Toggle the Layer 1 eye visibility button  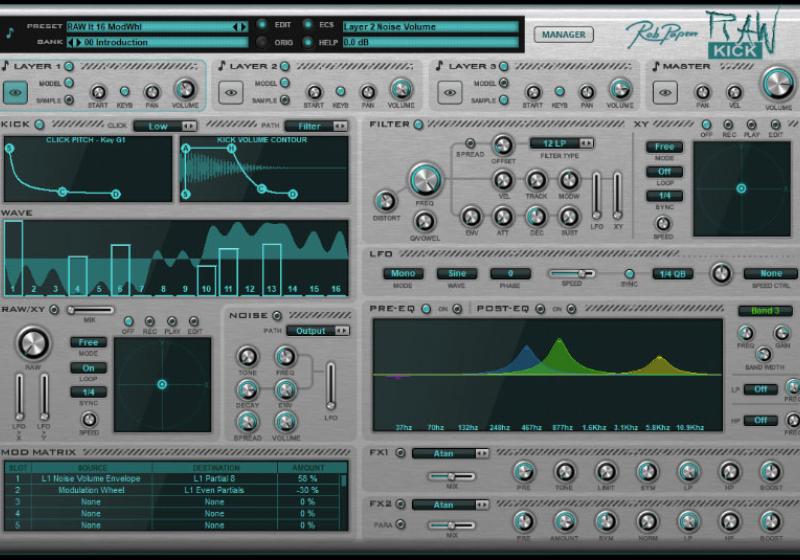point(15,93)
